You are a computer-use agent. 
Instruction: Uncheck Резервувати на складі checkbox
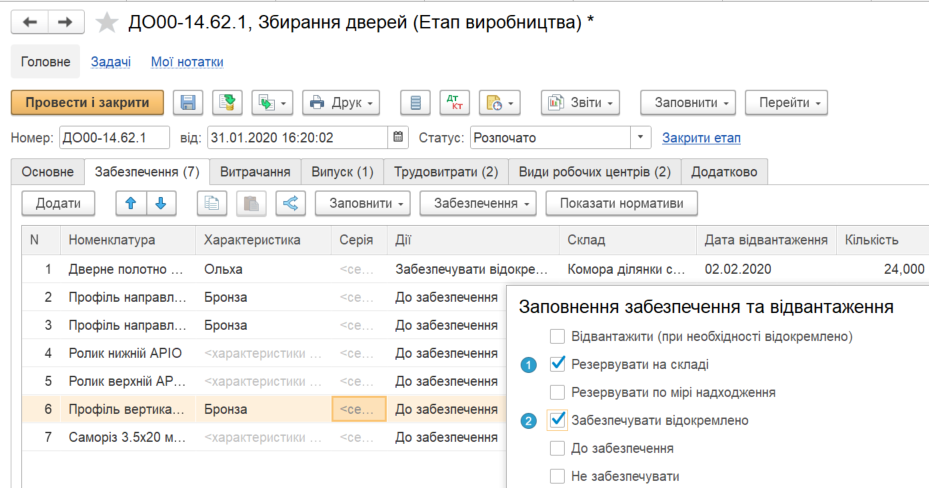point(558,364)
